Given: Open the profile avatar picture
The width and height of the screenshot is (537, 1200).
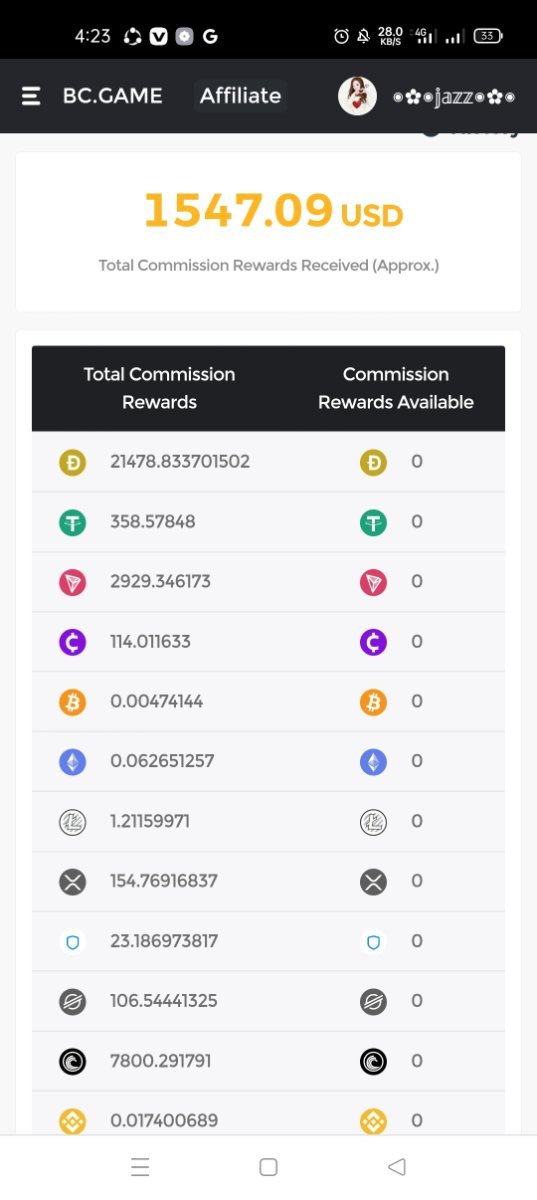Looking at the screenshot, I should [357, 96].
